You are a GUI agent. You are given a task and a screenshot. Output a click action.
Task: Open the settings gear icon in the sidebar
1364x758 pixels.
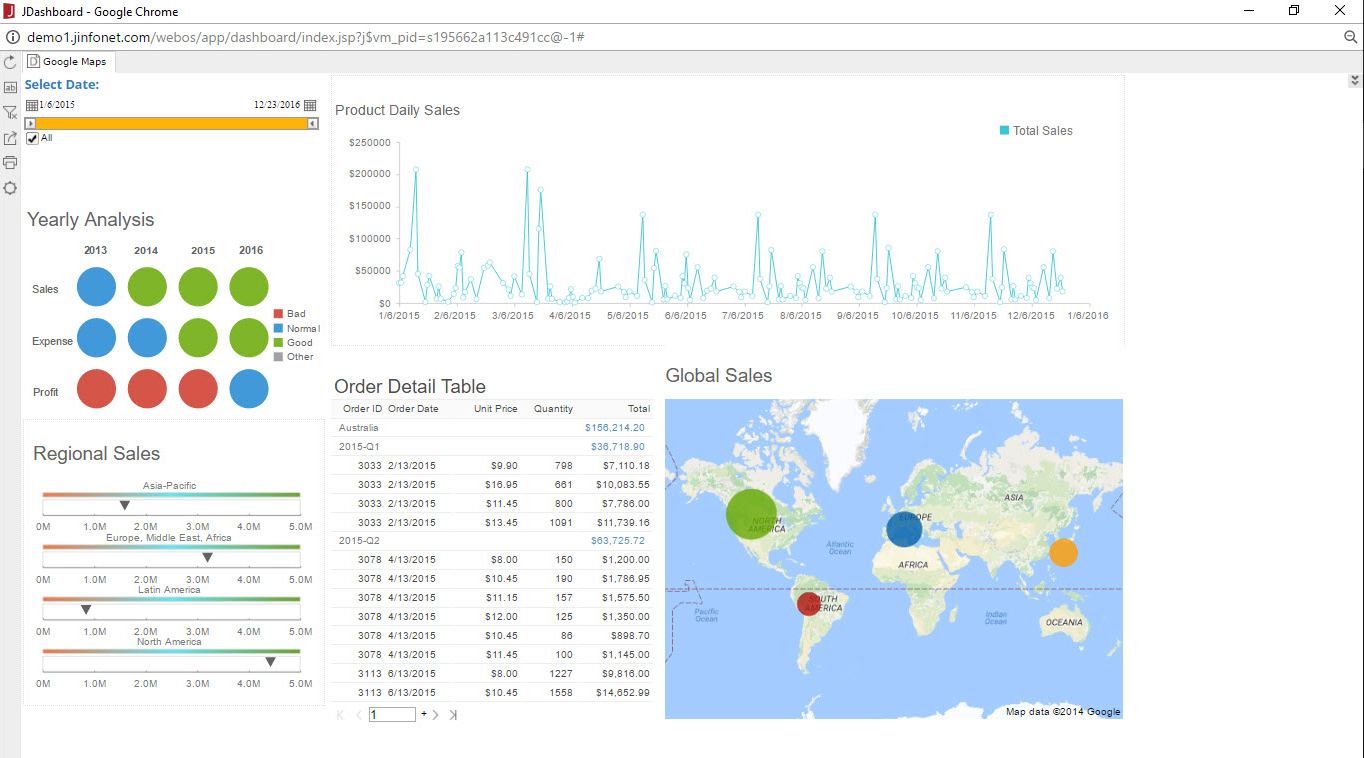point(10,188)
